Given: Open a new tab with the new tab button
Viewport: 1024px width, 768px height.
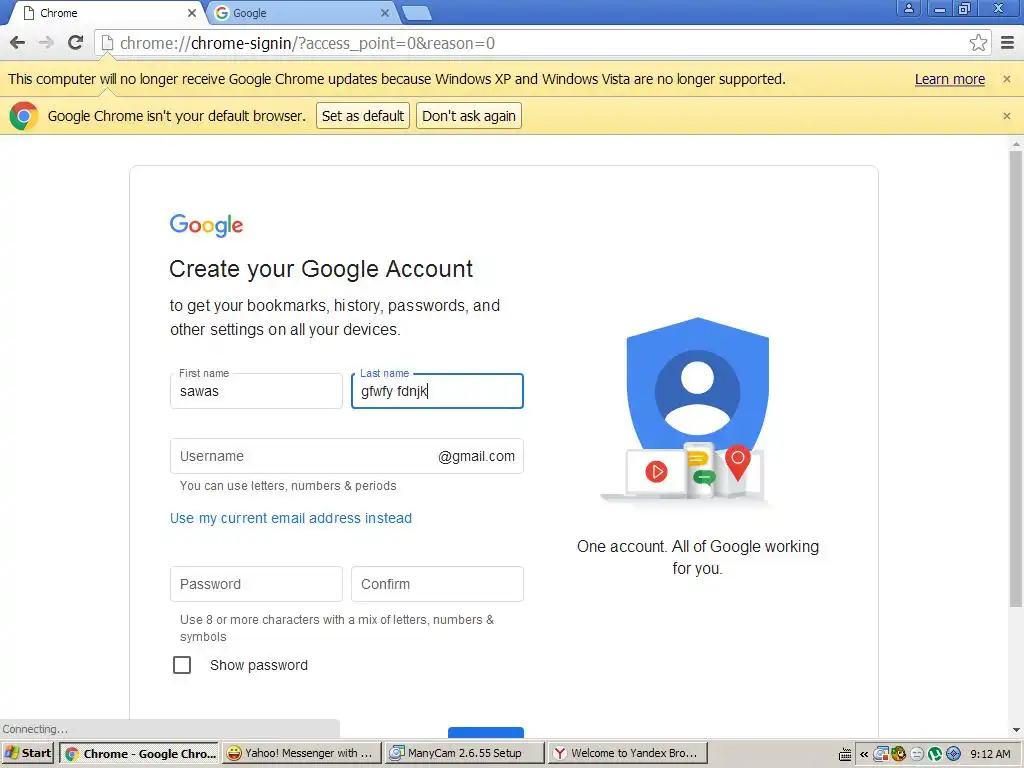Looking at the screenshot, I should click(x=417, y=13).
